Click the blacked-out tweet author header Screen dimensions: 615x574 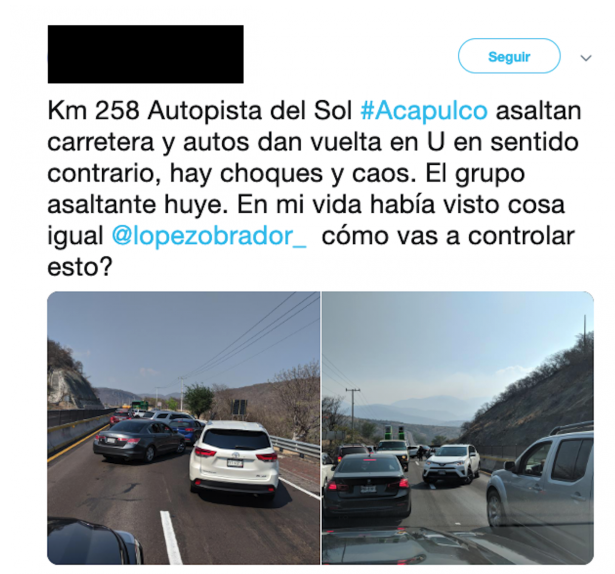pyautogui.click(x=146, y=54)
